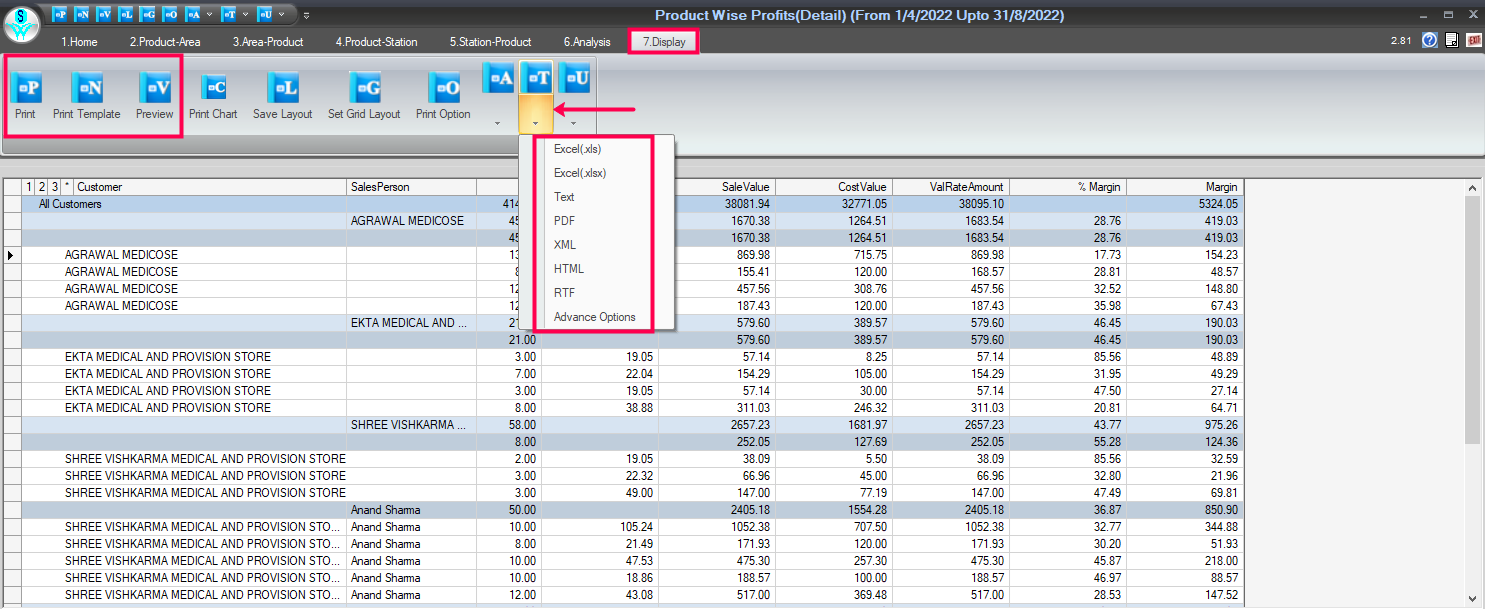Click the CostValue column header

[x=833, y=187]
